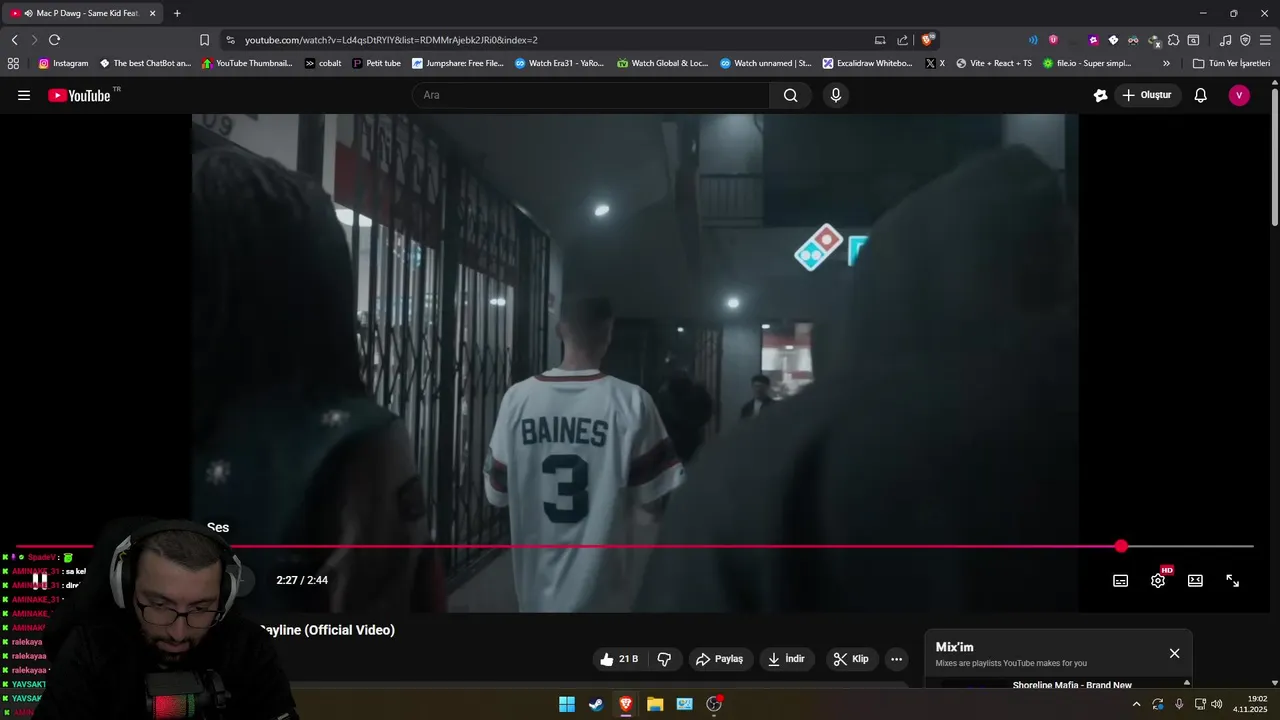Open Petit tube bookmark
This screenshot has height=720, width=1280.
pos(376,63)
